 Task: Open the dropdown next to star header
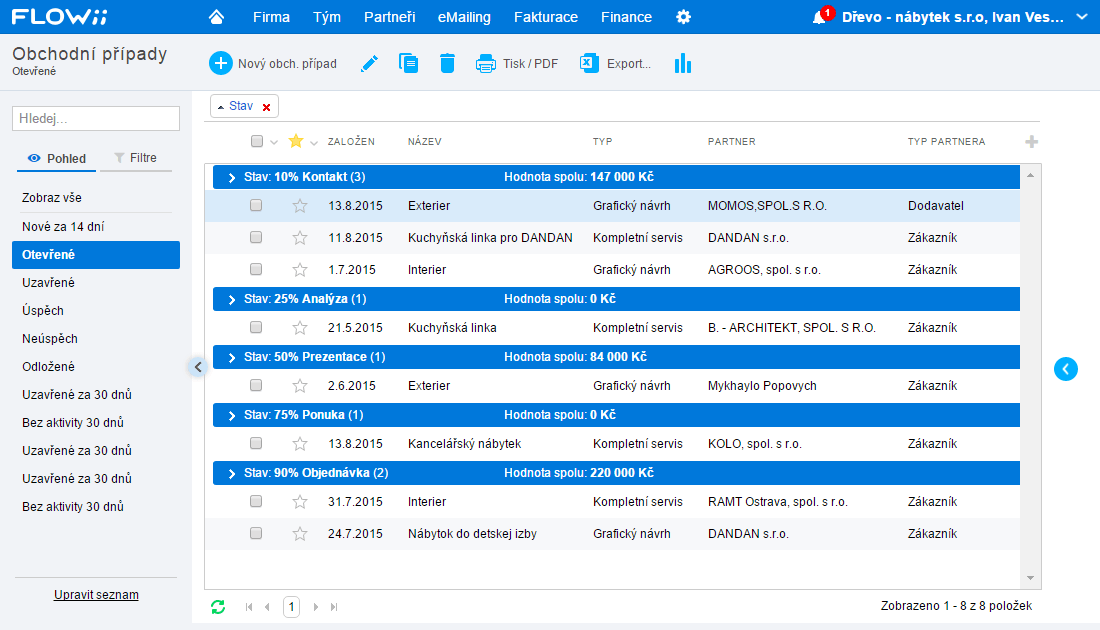click(314, 142)
